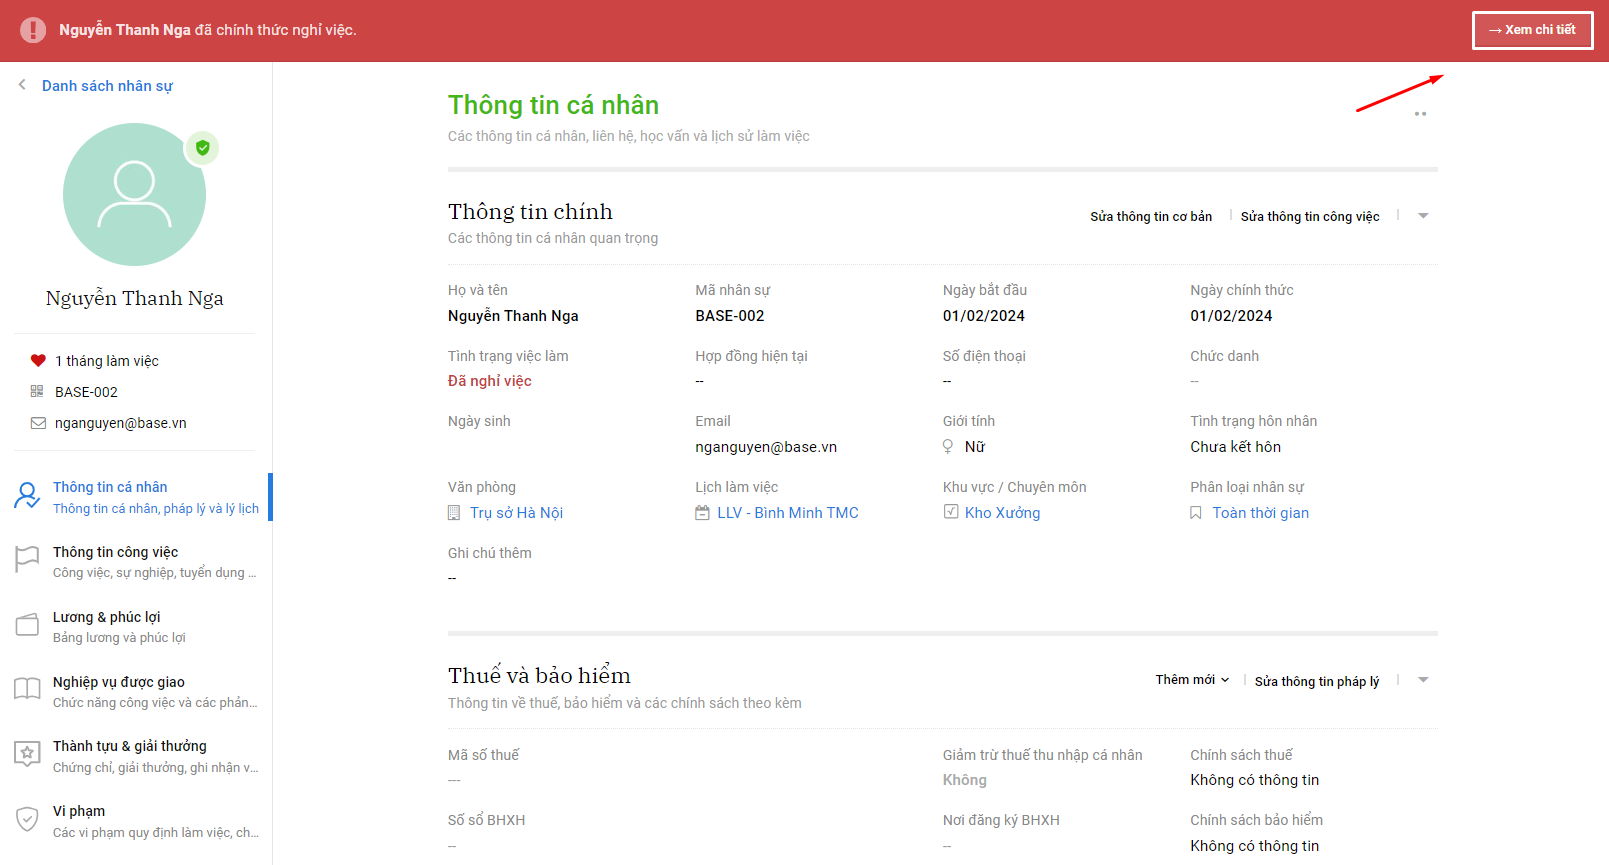The width and height of the screenshot is (1609, 865).
Task: Open Trụ sở Hà Nội office link
Action: point(516,513)
